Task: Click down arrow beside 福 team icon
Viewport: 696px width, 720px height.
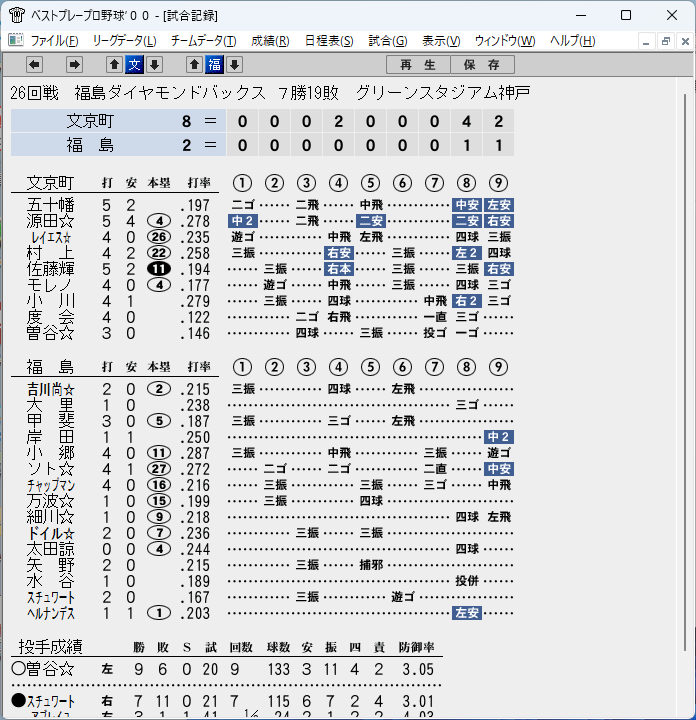Action: click(x=235, y=65)
